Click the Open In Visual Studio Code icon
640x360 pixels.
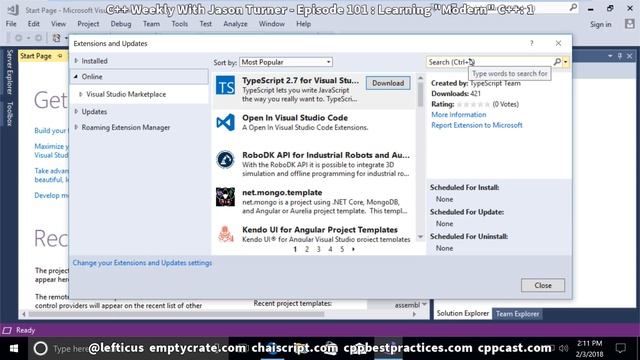tap(225, 122)
